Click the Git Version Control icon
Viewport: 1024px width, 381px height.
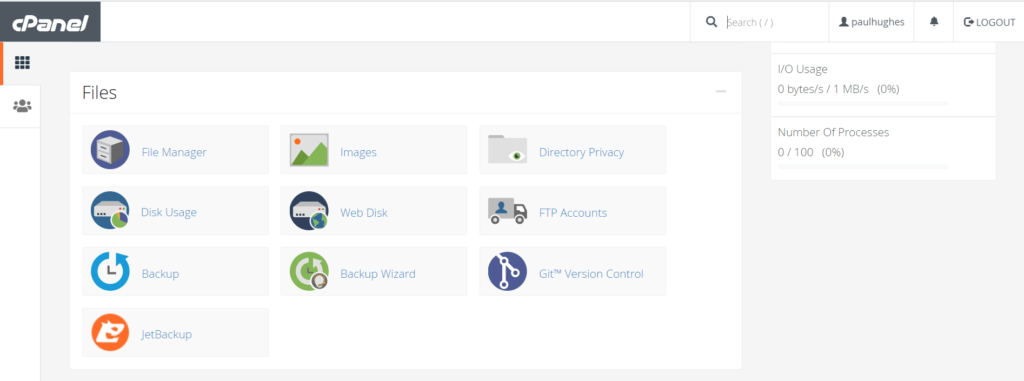[x=507, y=271]
